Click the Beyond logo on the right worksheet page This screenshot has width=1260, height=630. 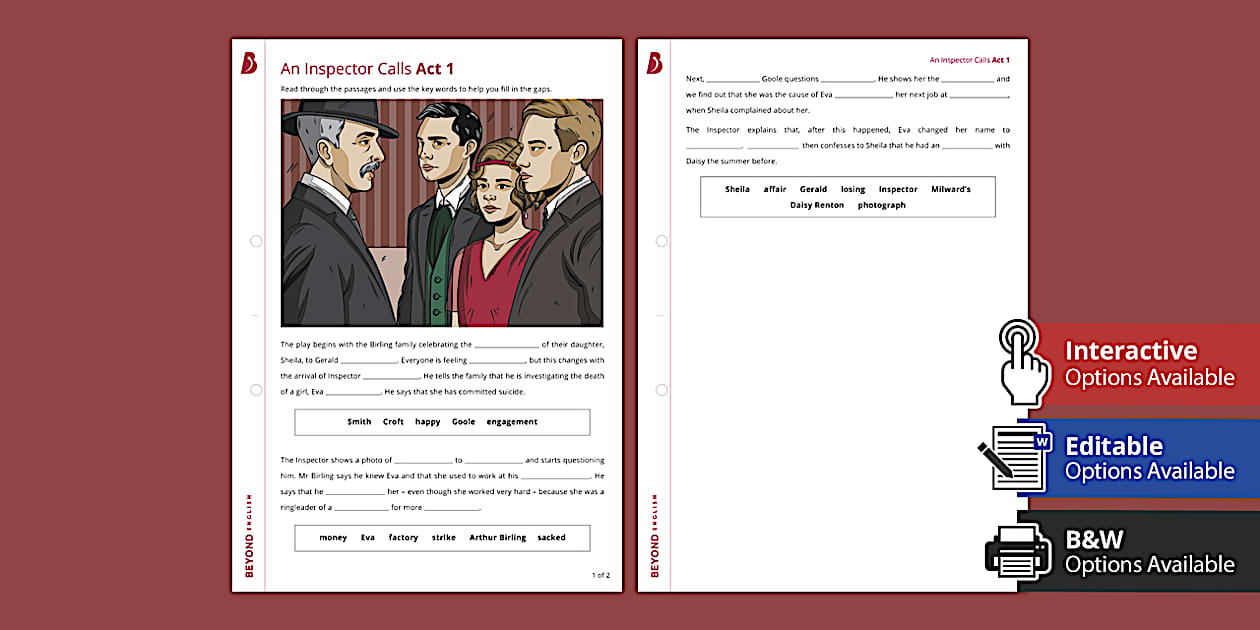(x=655, y=60)
